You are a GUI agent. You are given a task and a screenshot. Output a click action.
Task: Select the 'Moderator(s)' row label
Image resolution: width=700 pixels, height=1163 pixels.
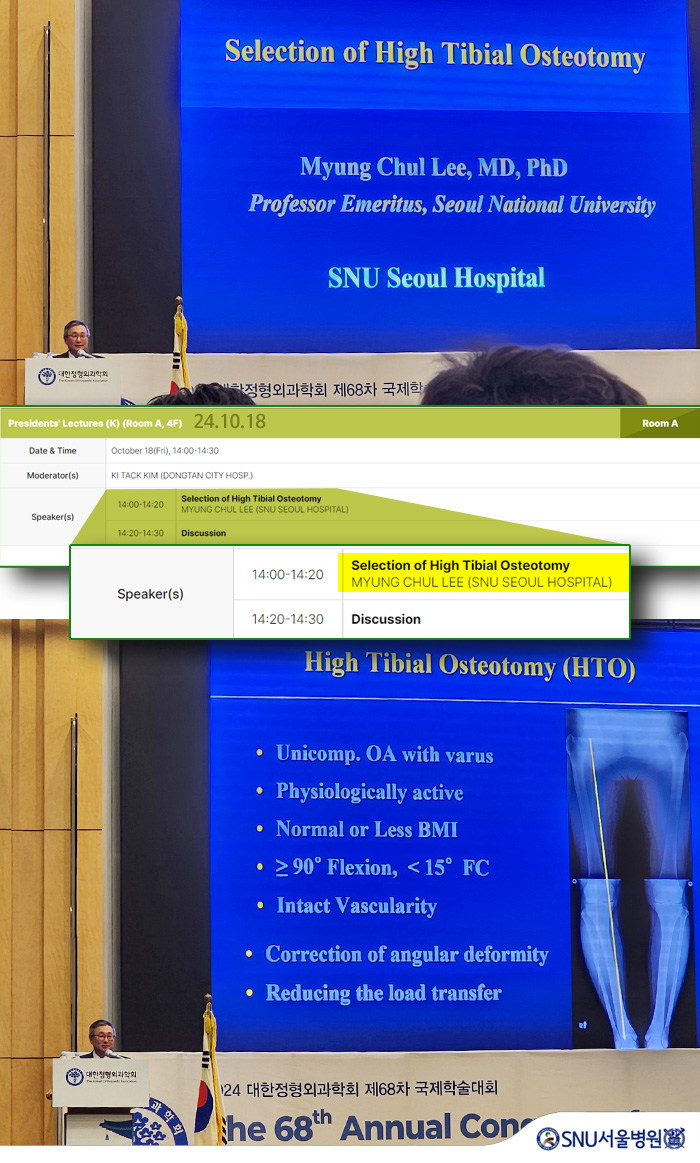pyautogui.click(x=53, y=475)
